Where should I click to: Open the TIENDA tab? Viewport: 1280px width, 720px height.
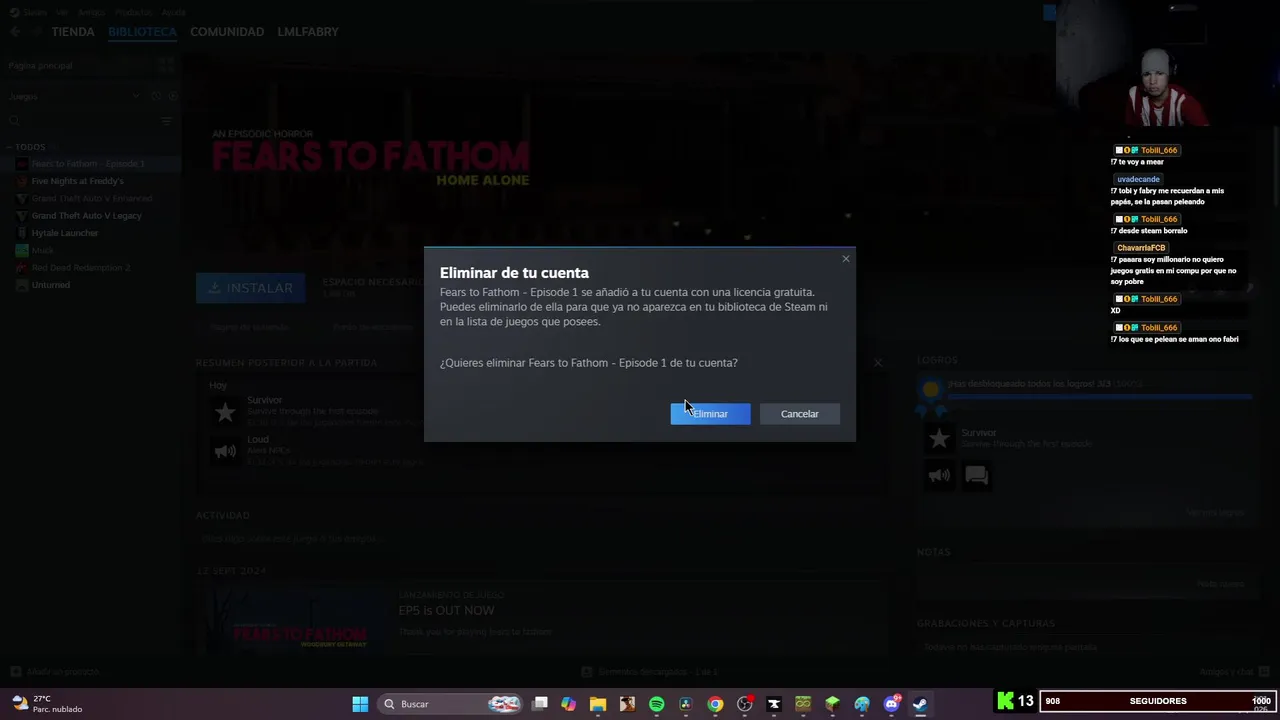(x=73, y=32)
